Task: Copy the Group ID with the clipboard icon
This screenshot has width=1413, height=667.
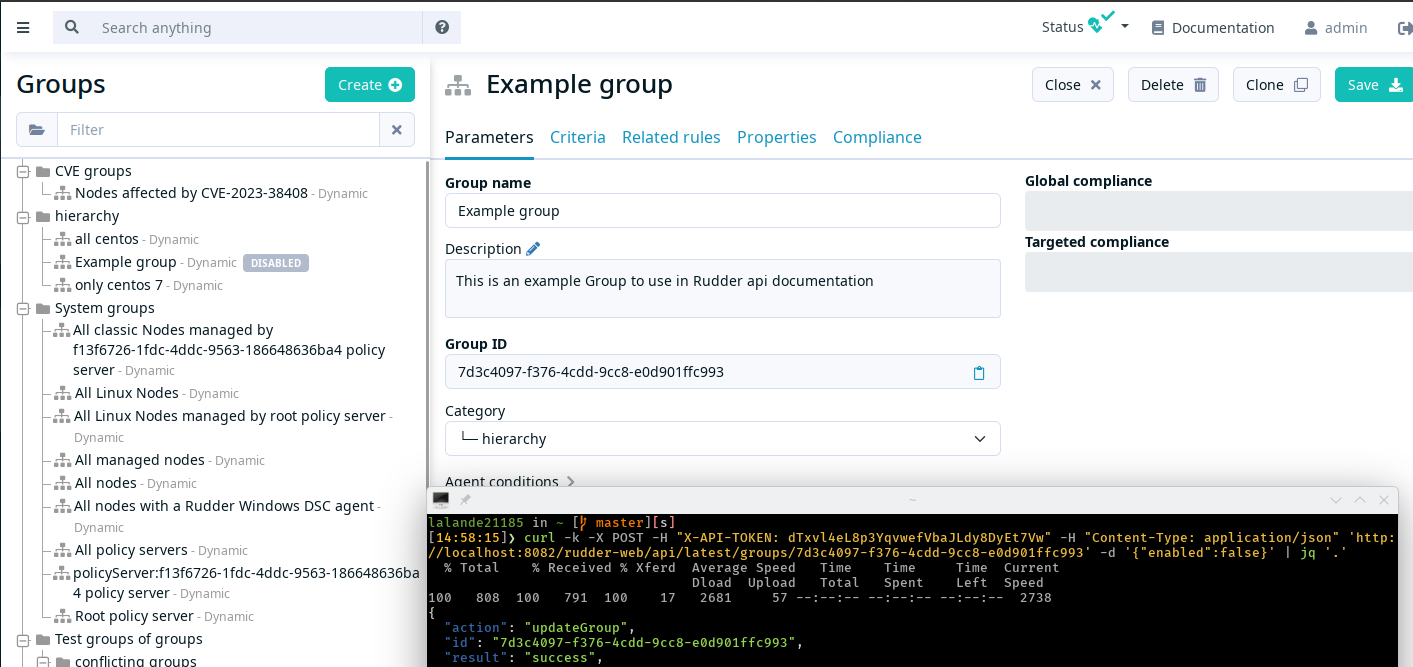Action: [x=979, y=372]
